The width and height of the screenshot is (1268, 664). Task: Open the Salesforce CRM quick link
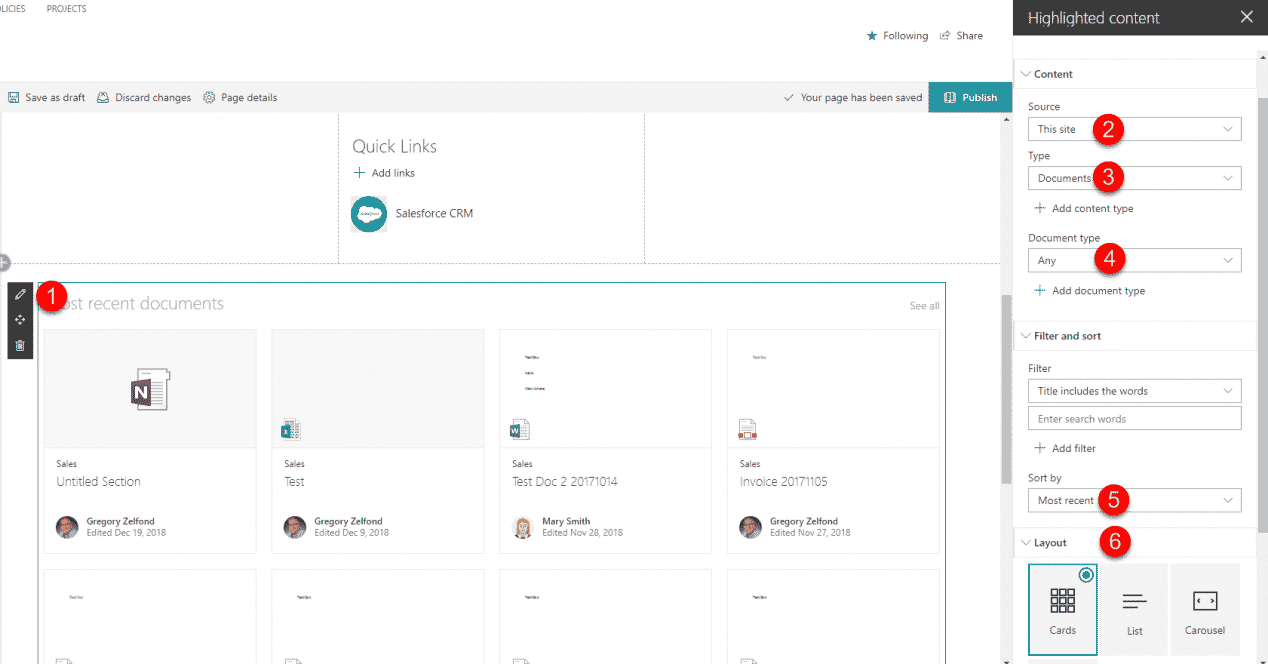coord(433,213)
